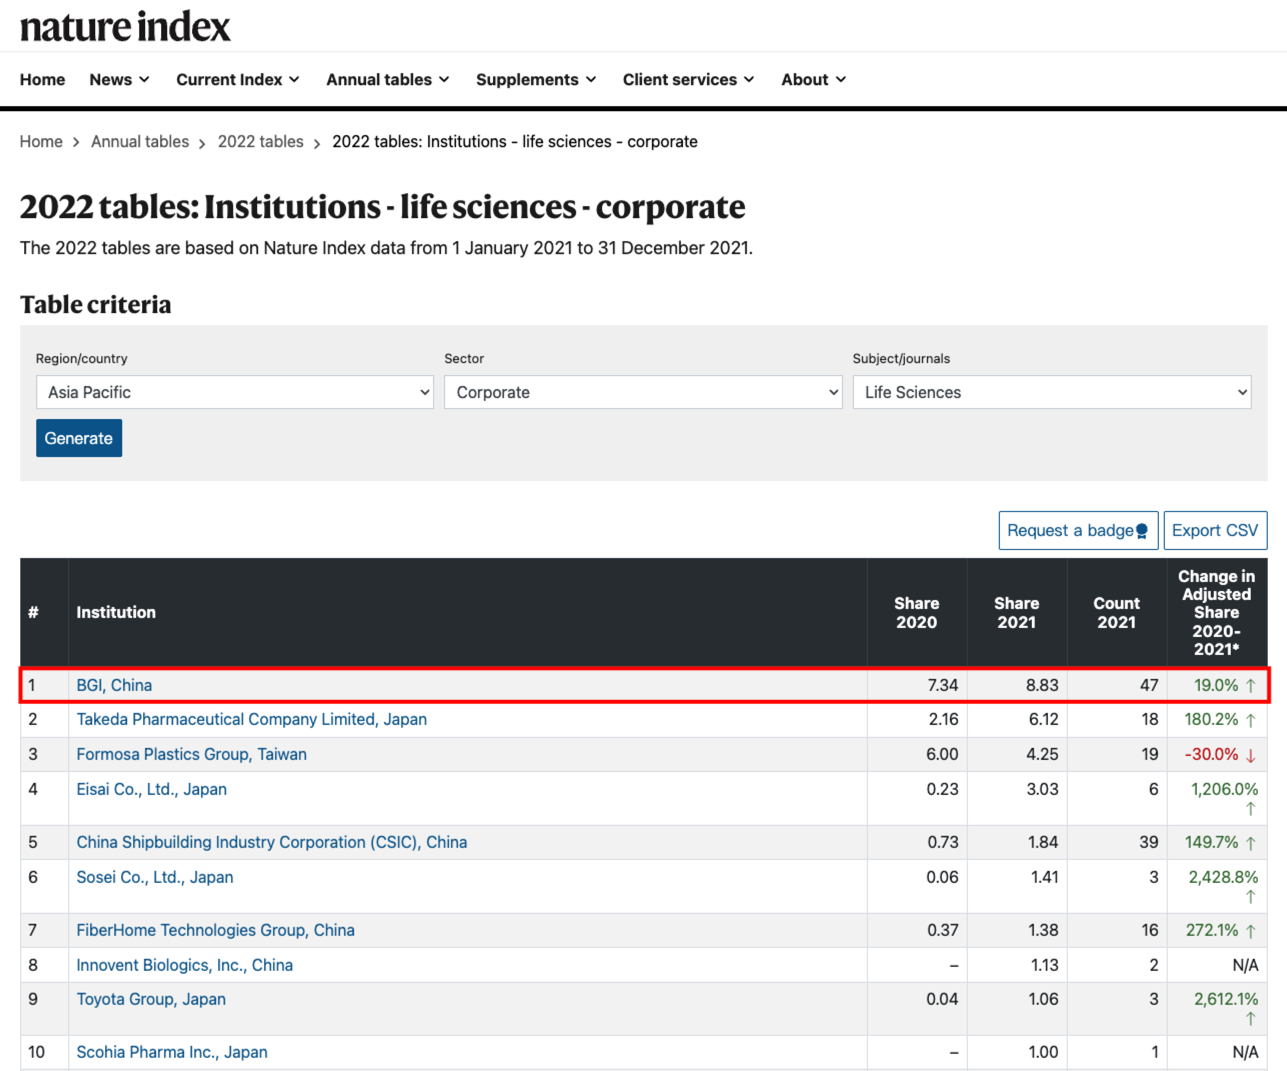
Task: Click the count value 39 for CSIC
Action: 1149,842
